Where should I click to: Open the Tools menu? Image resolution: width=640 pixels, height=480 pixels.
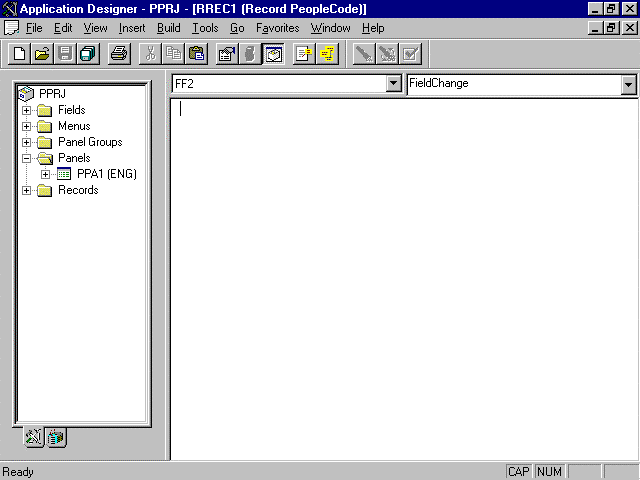pos(205,28)
